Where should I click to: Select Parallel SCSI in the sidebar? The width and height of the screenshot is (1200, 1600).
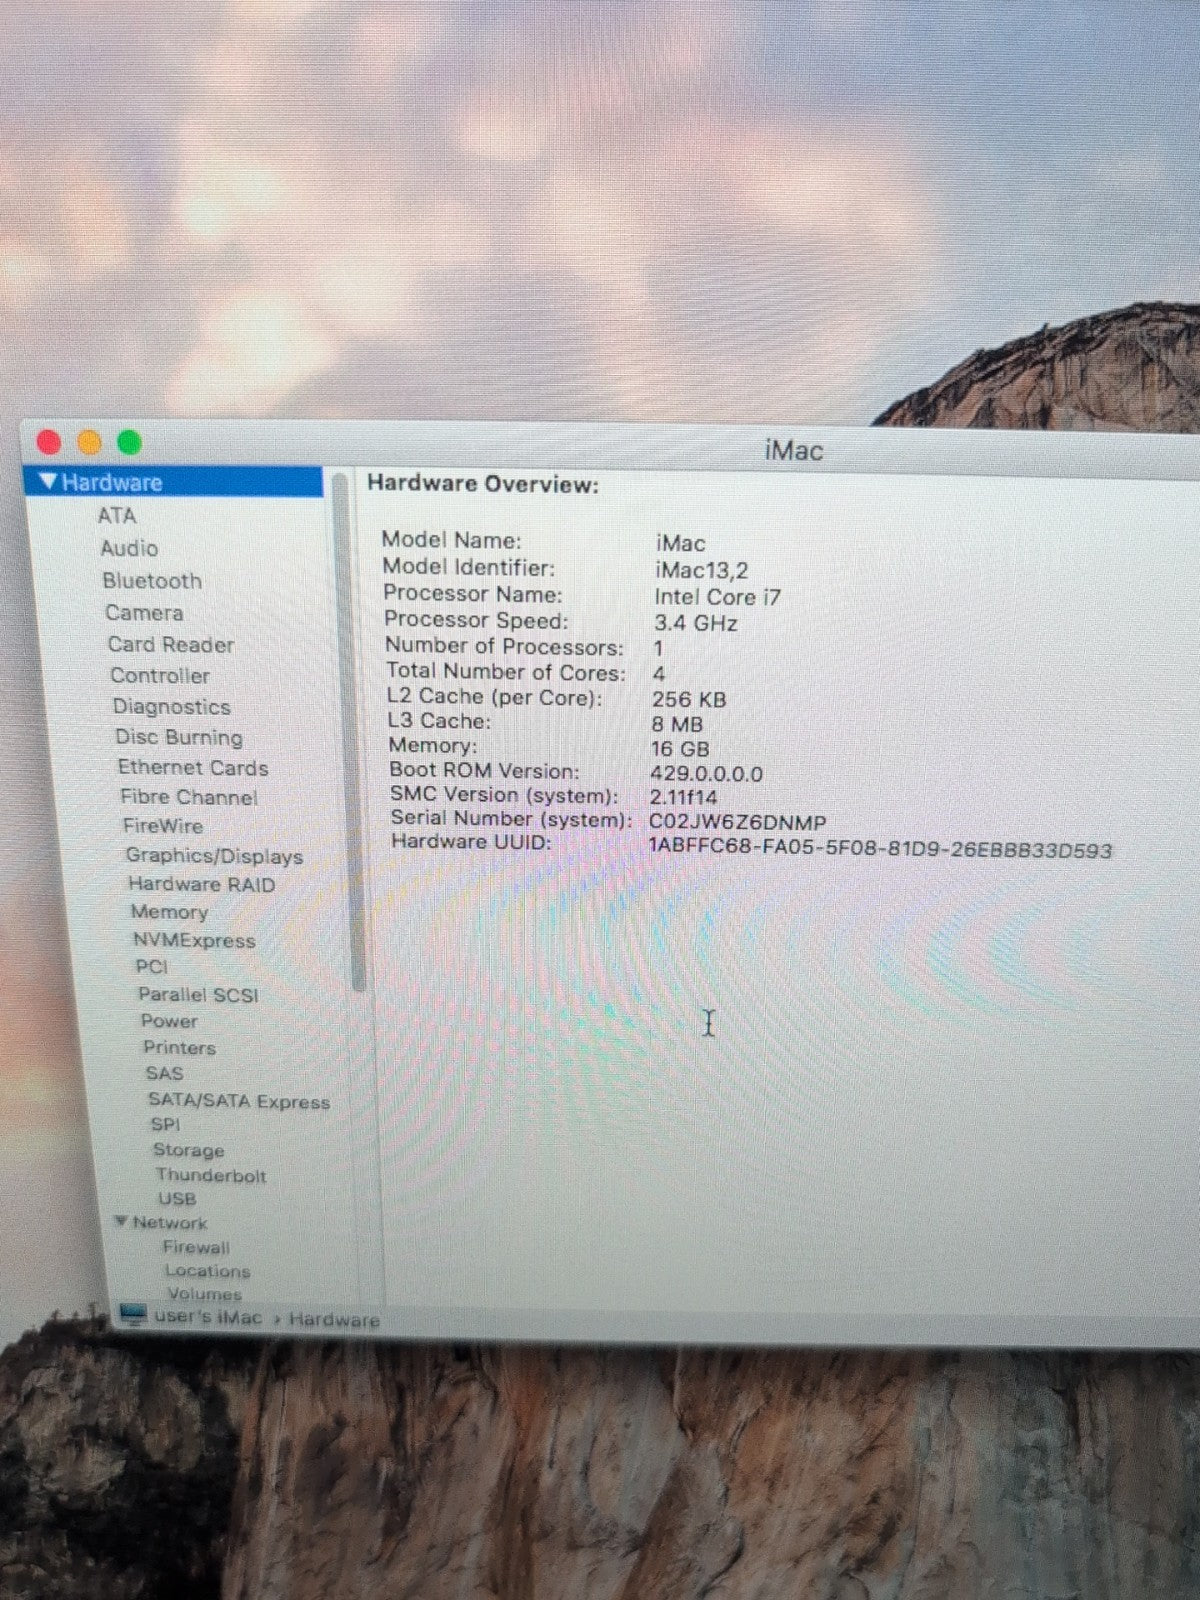[x=198, y=995]
